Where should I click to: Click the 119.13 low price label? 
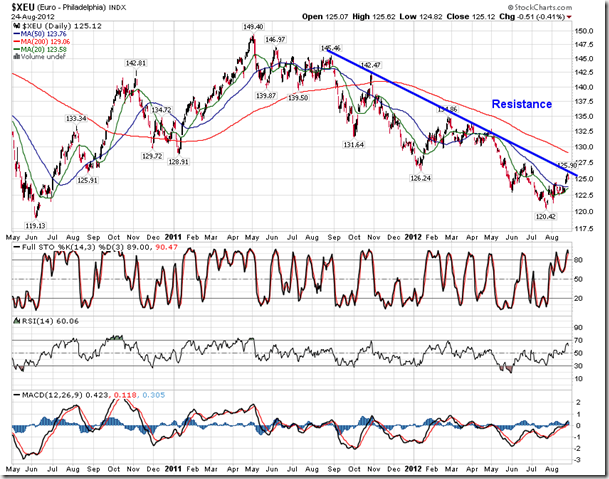[37, 226]
